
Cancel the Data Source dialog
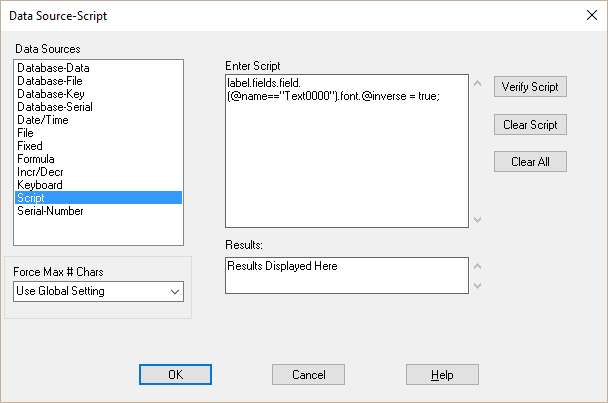308,374
